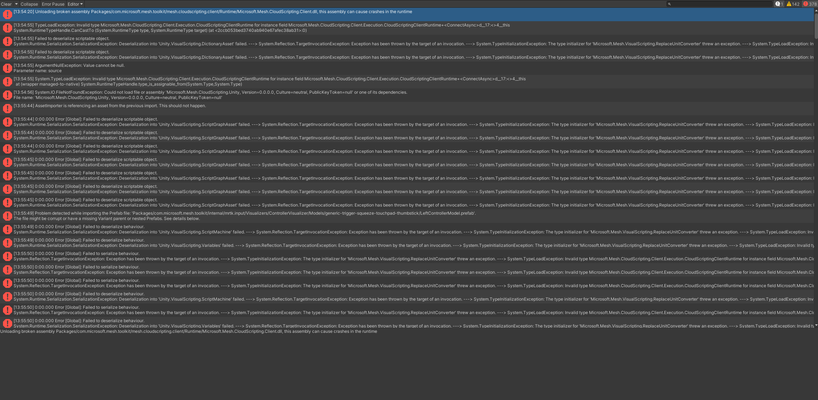Image resolution: width=818 pixels, height=400 pixels.
Task: Open the dropdown arrow next to Clear
Action: coord(16,4)
